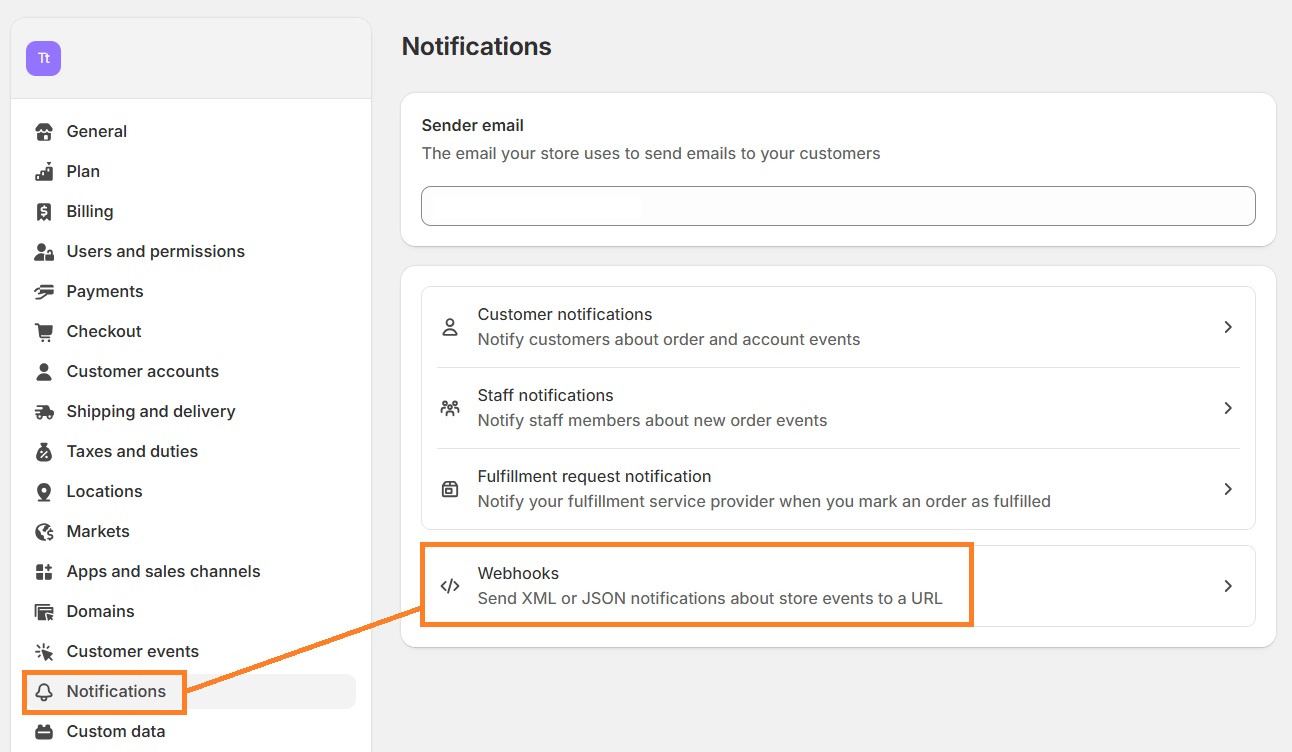This screenshot has height=752, width=1292.
Task: Select the Checkout cart icon
Action: (x=44, y=331)
